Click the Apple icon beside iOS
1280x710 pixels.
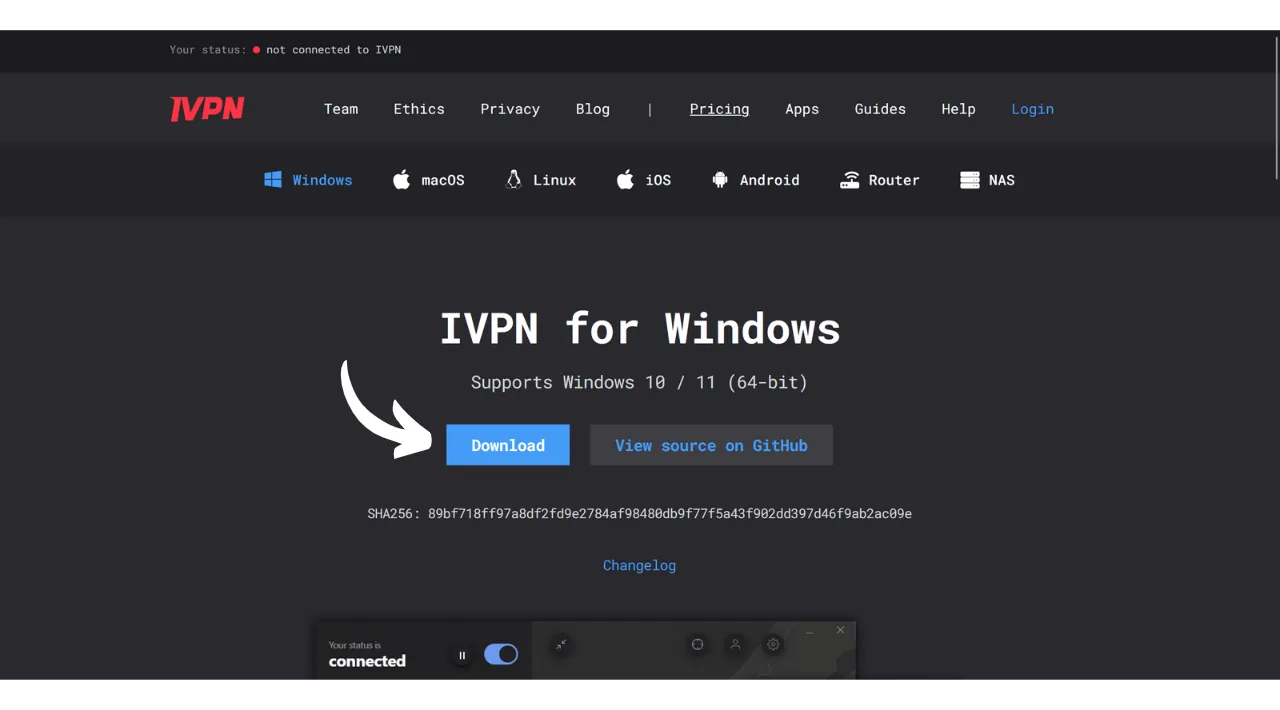[625, 180]
